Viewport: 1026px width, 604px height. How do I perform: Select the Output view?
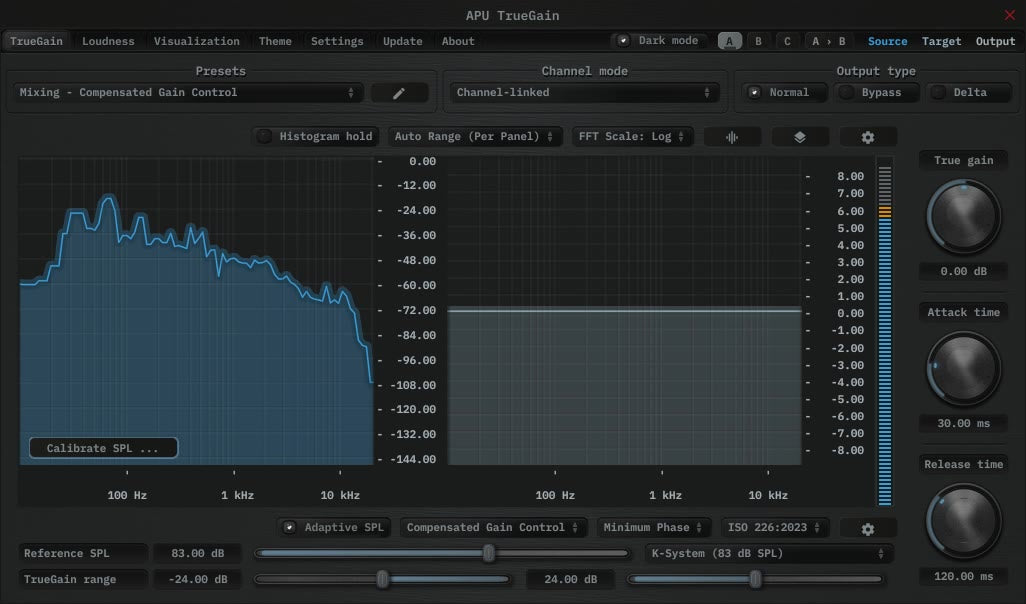[x=995, y=41]
